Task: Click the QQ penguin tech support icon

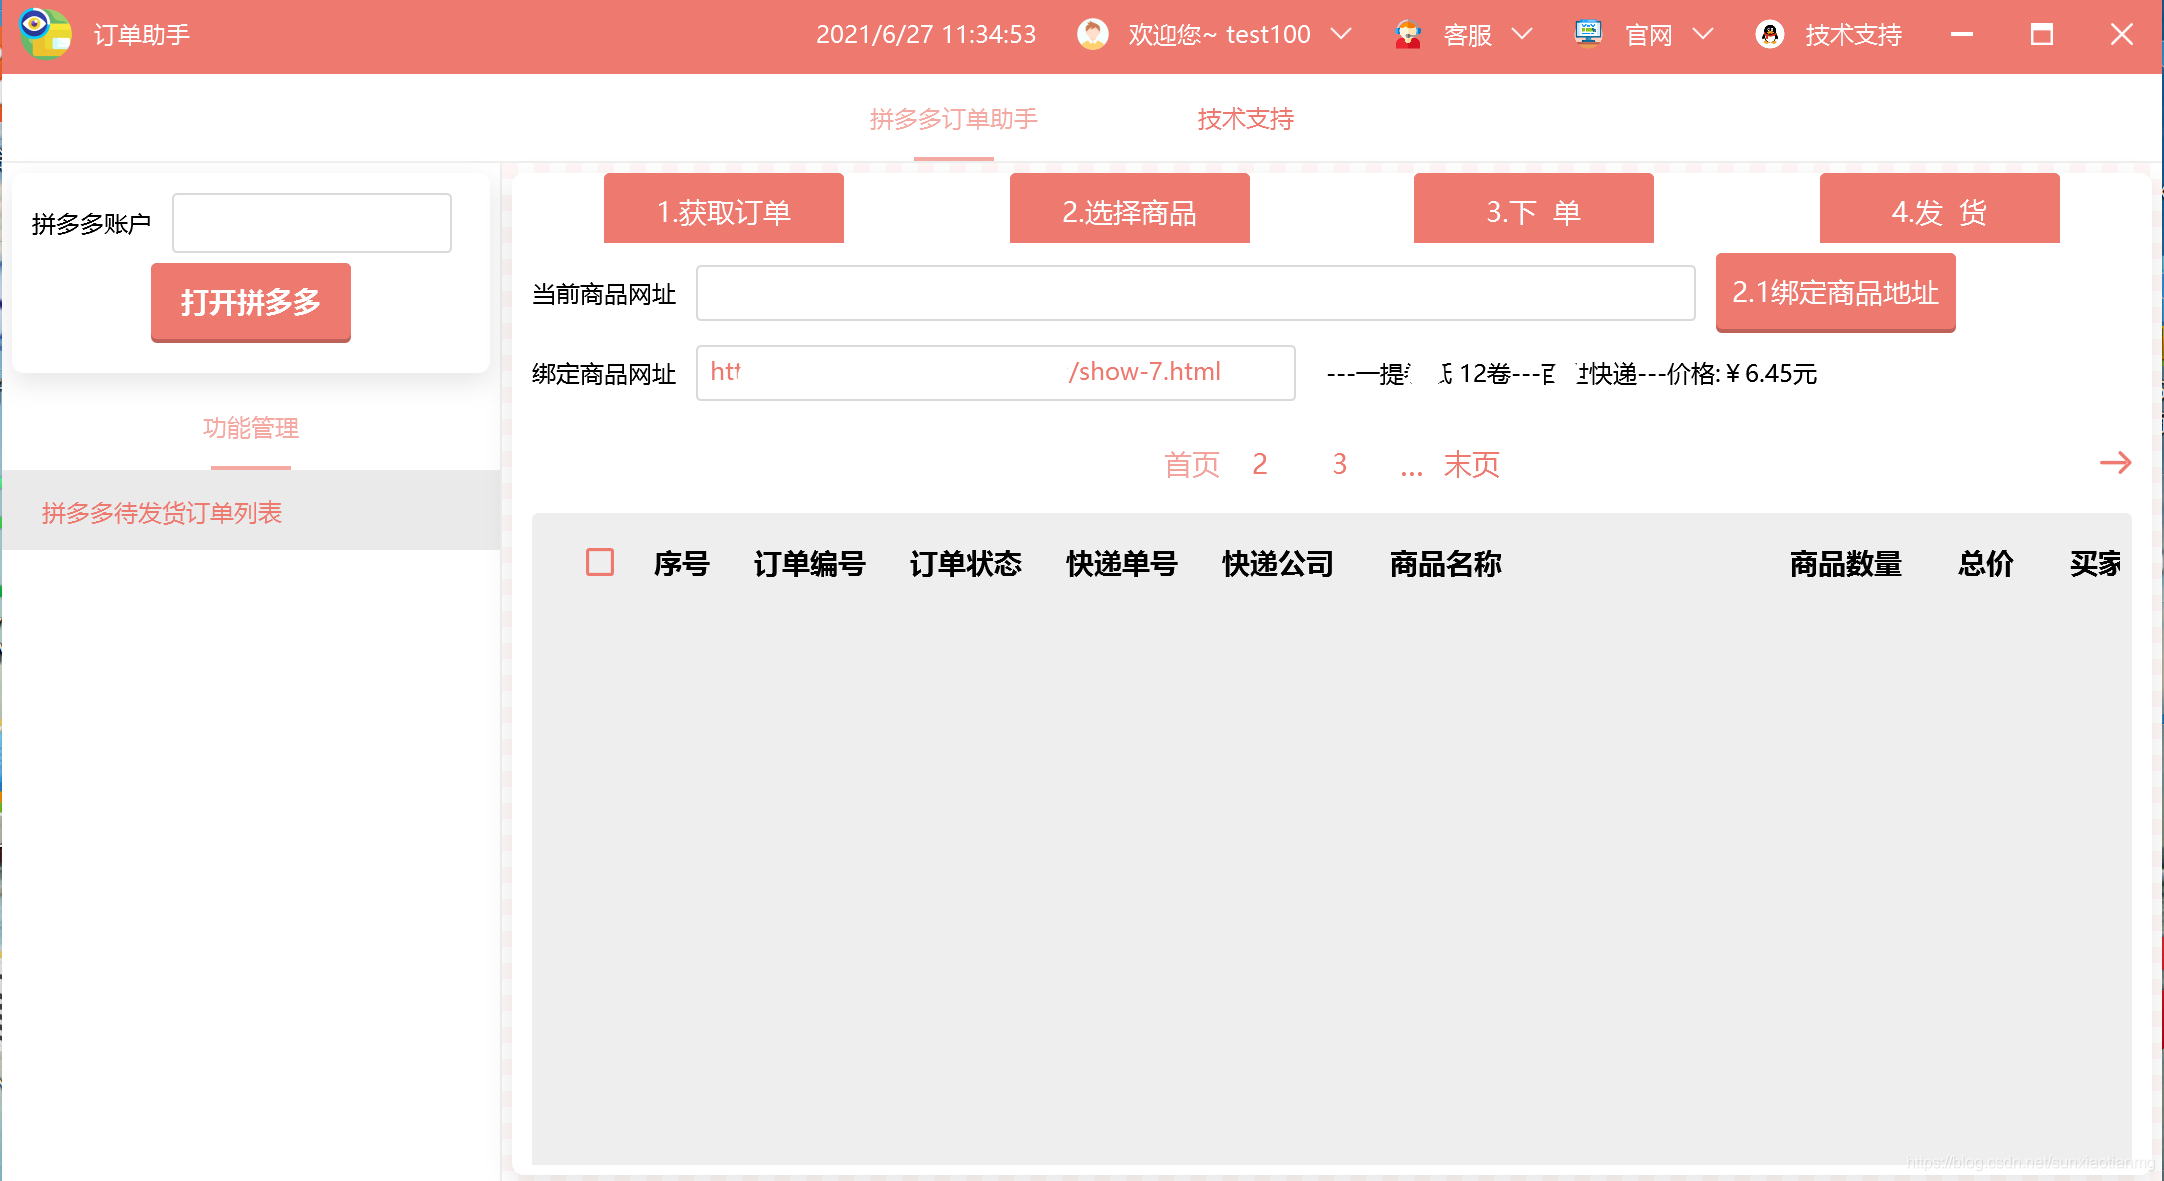Action: tap(1770, 35)
